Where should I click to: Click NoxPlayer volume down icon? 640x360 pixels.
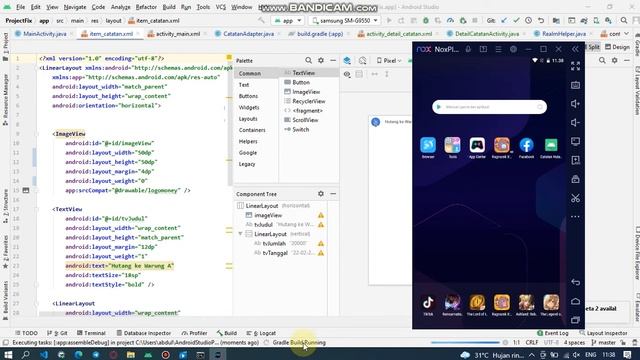(x=576, y=122)
